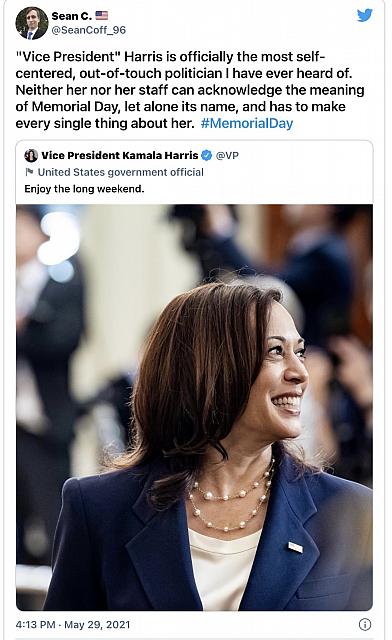The width and height of the screenshot is (392, 640).
Task: Click the info circle icon
Action: point(365,624)
